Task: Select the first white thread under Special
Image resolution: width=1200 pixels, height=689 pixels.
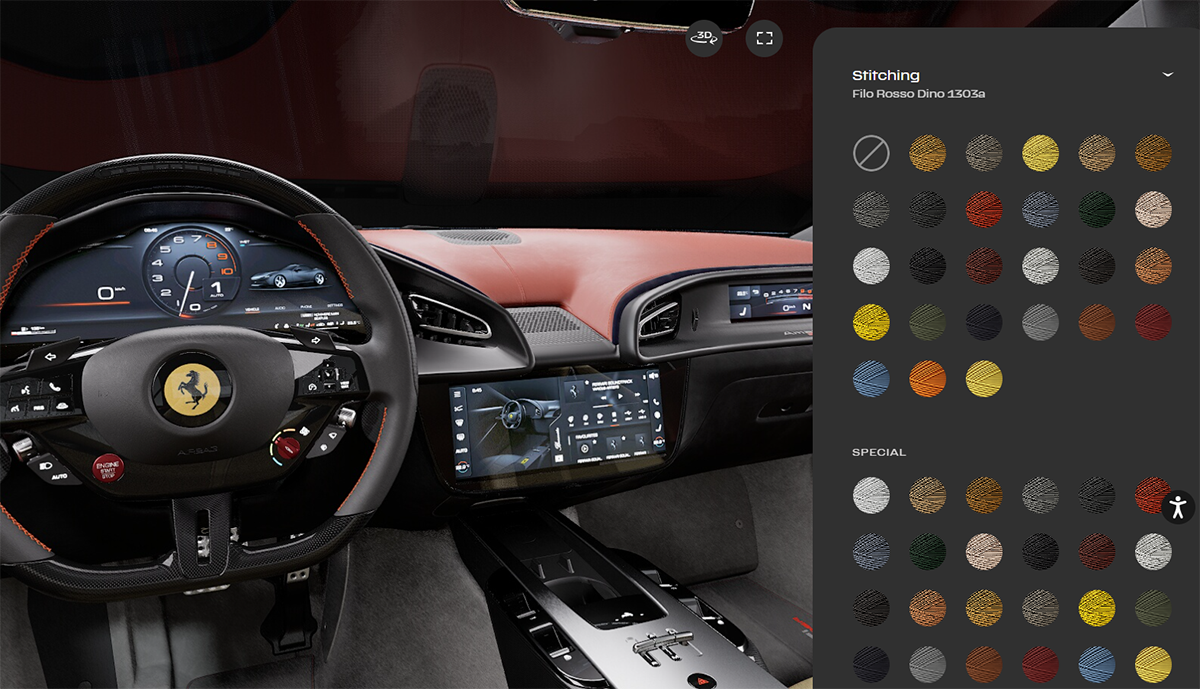Action: pos(871,495)
